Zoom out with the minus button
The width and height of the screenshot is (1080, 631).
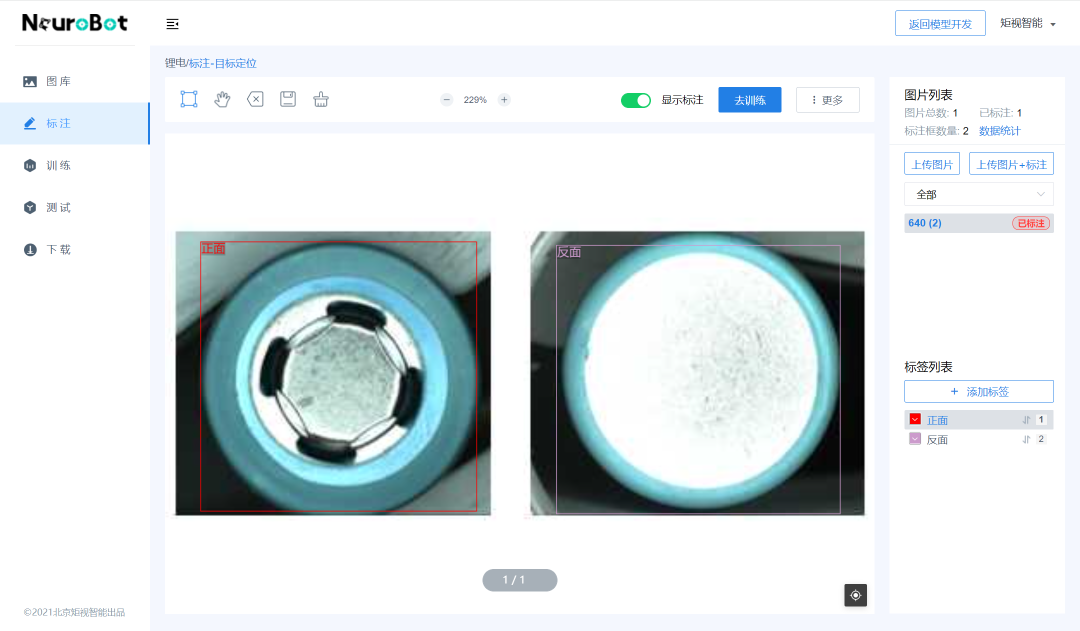pyautogui.click(x=447, y=100)
